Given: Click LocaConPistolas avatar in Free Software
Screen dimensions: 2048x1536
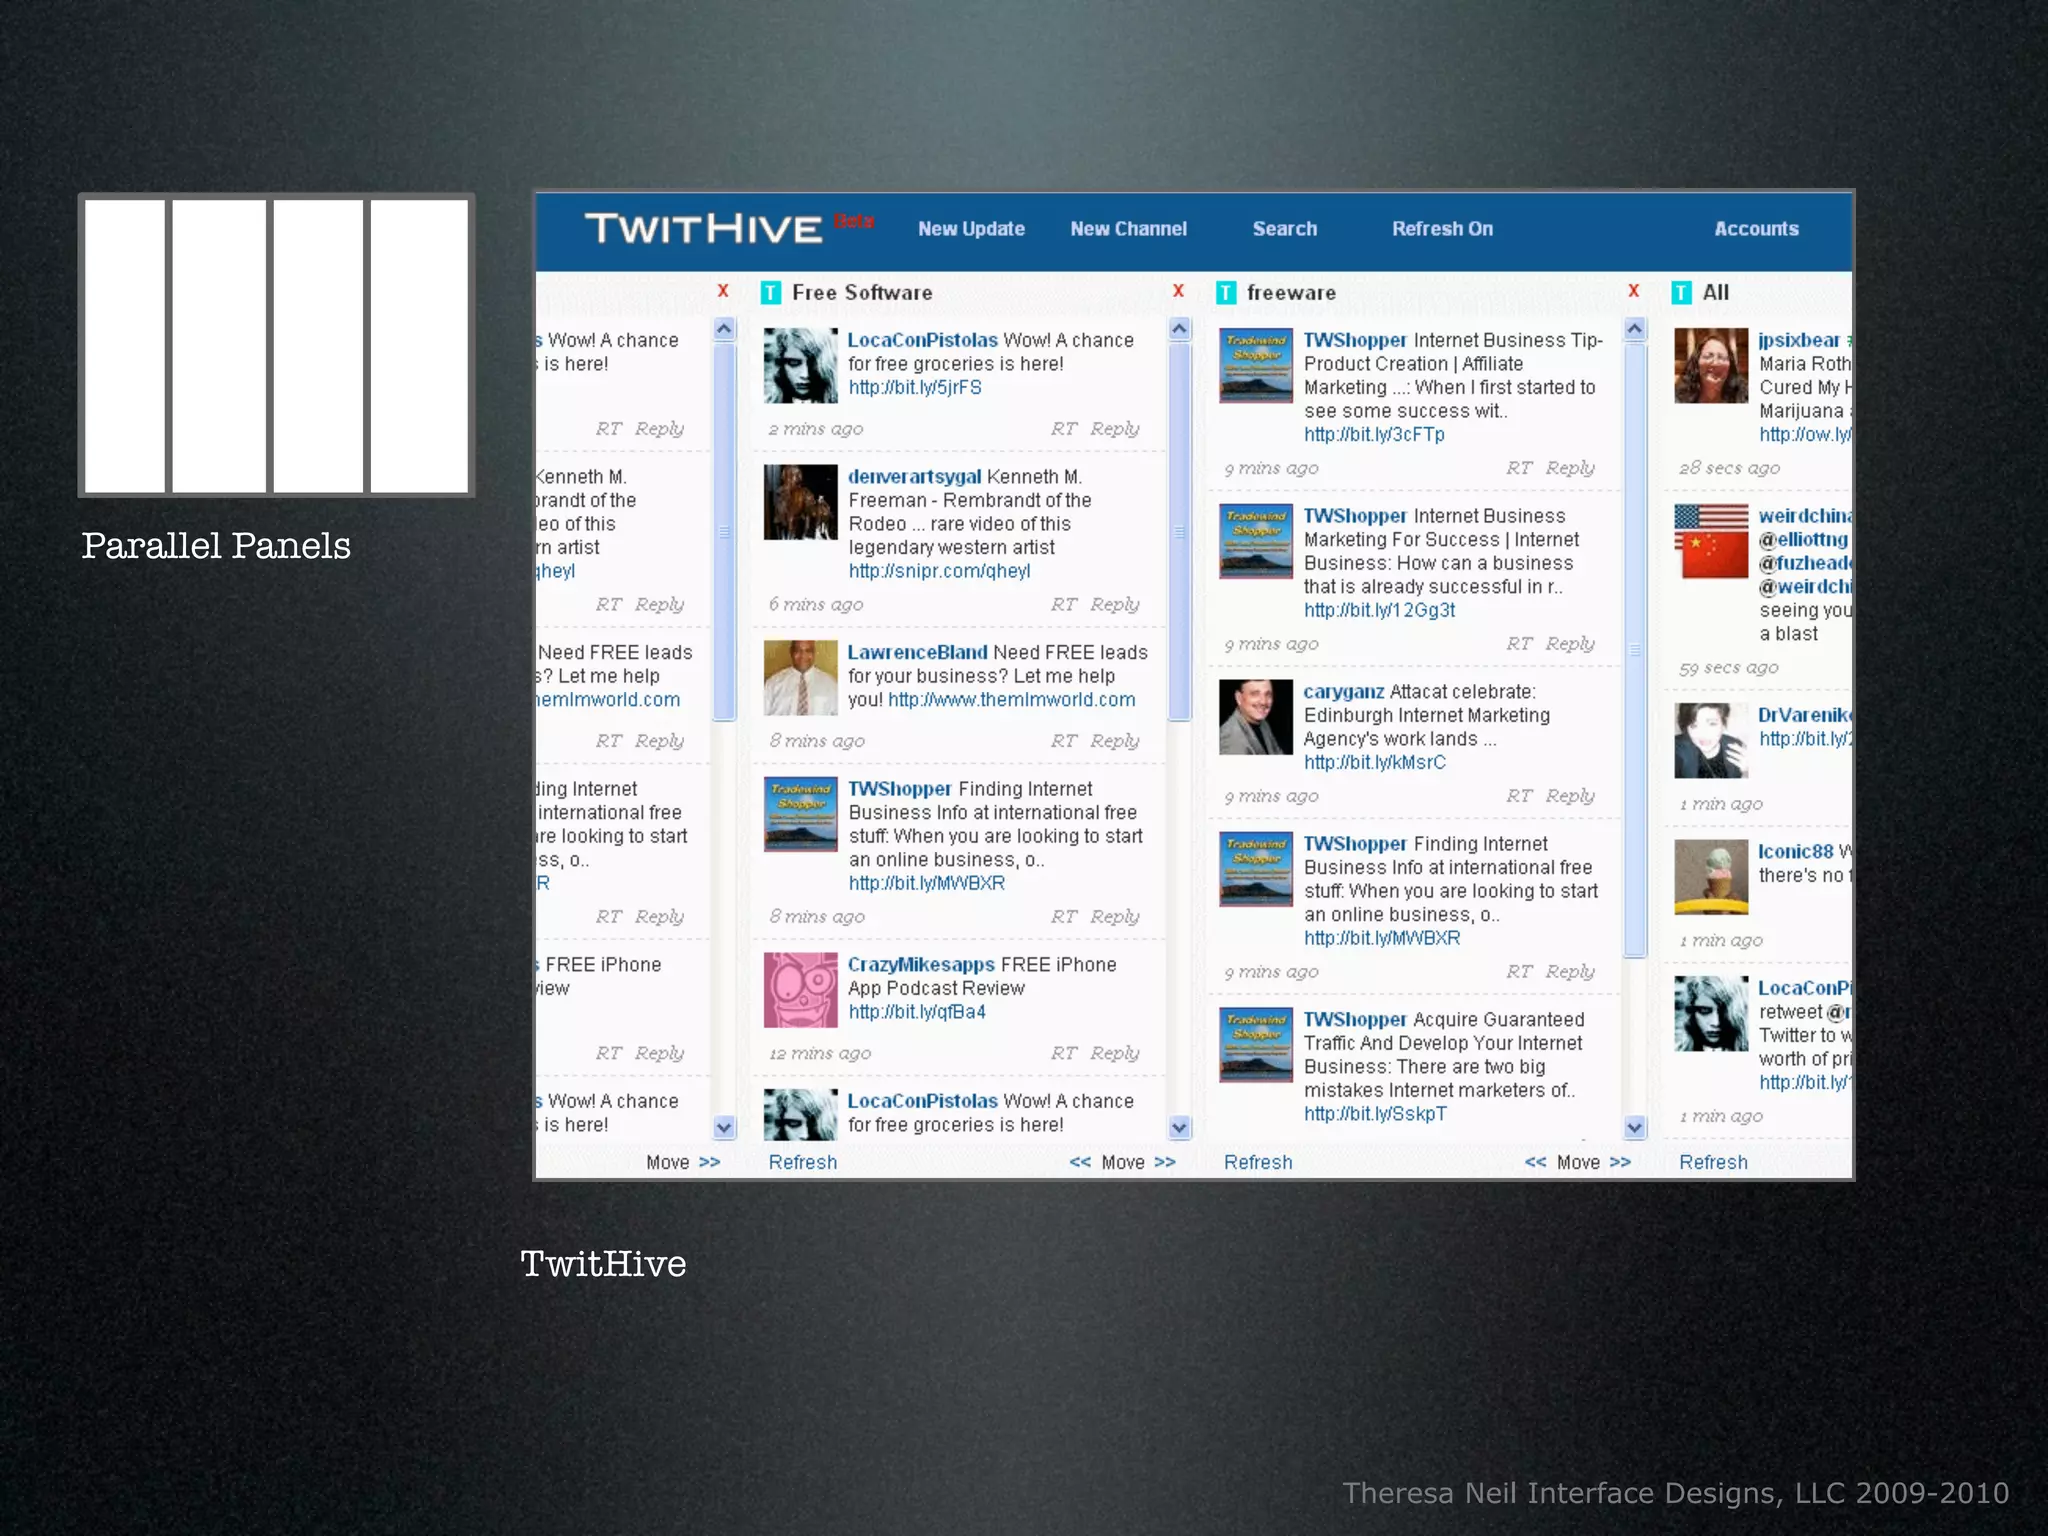Looking at the screenshot, I should (x=800, y=366).
